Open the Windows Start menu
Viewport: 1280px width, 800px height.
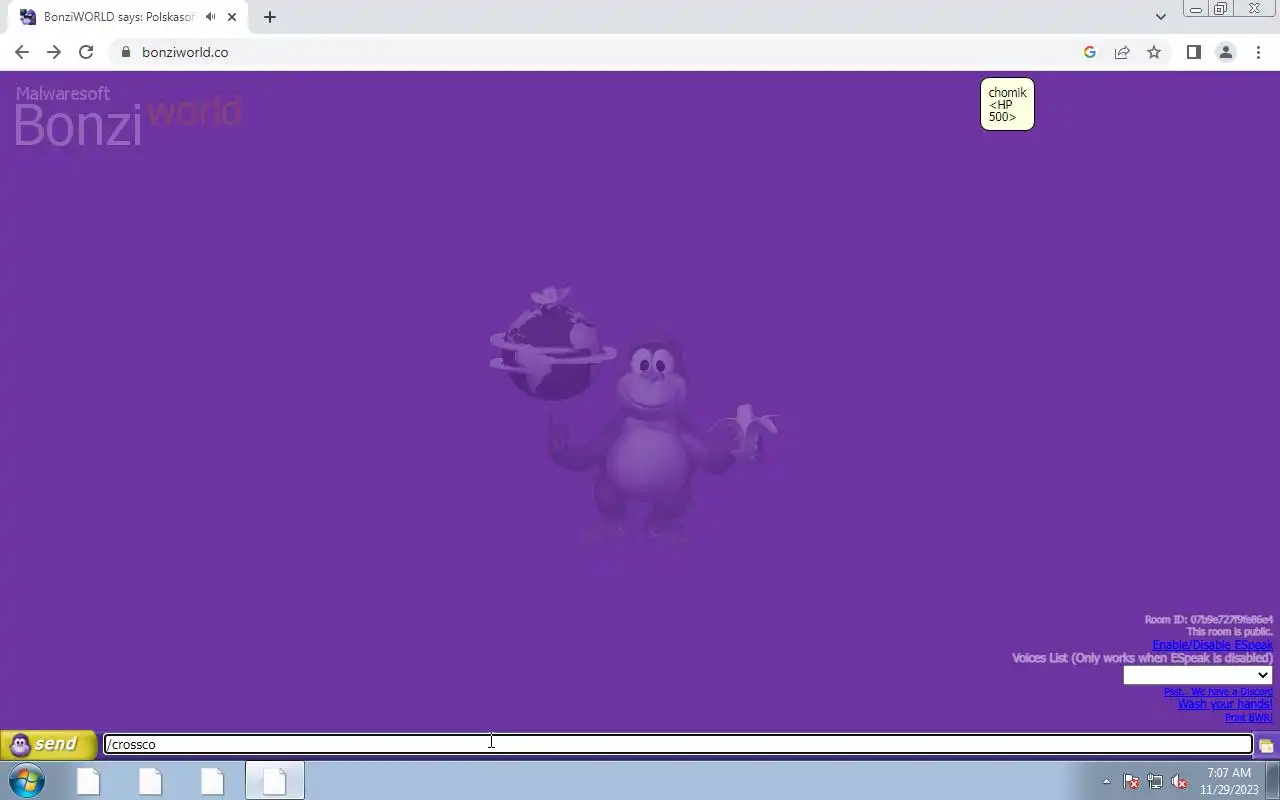point(27,780)
